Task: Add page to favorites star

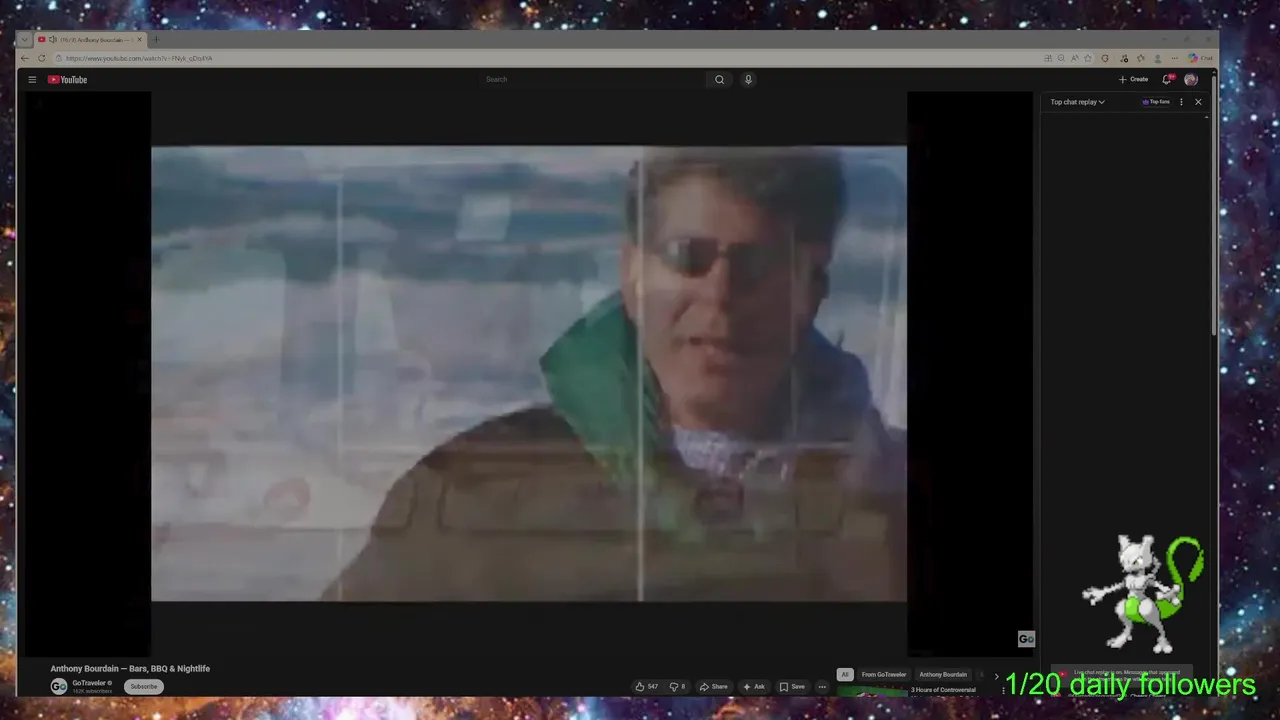Action: [x=1088, y=58]
